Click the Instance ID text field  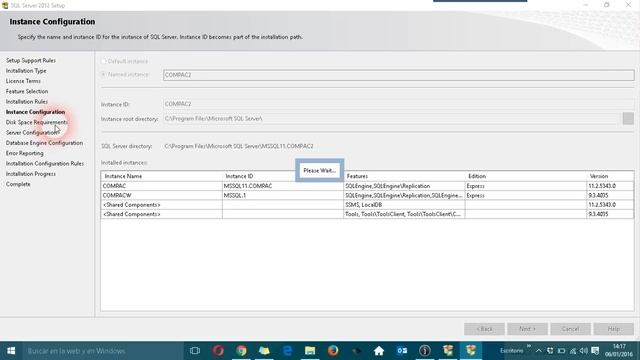[x=399, y=104]
